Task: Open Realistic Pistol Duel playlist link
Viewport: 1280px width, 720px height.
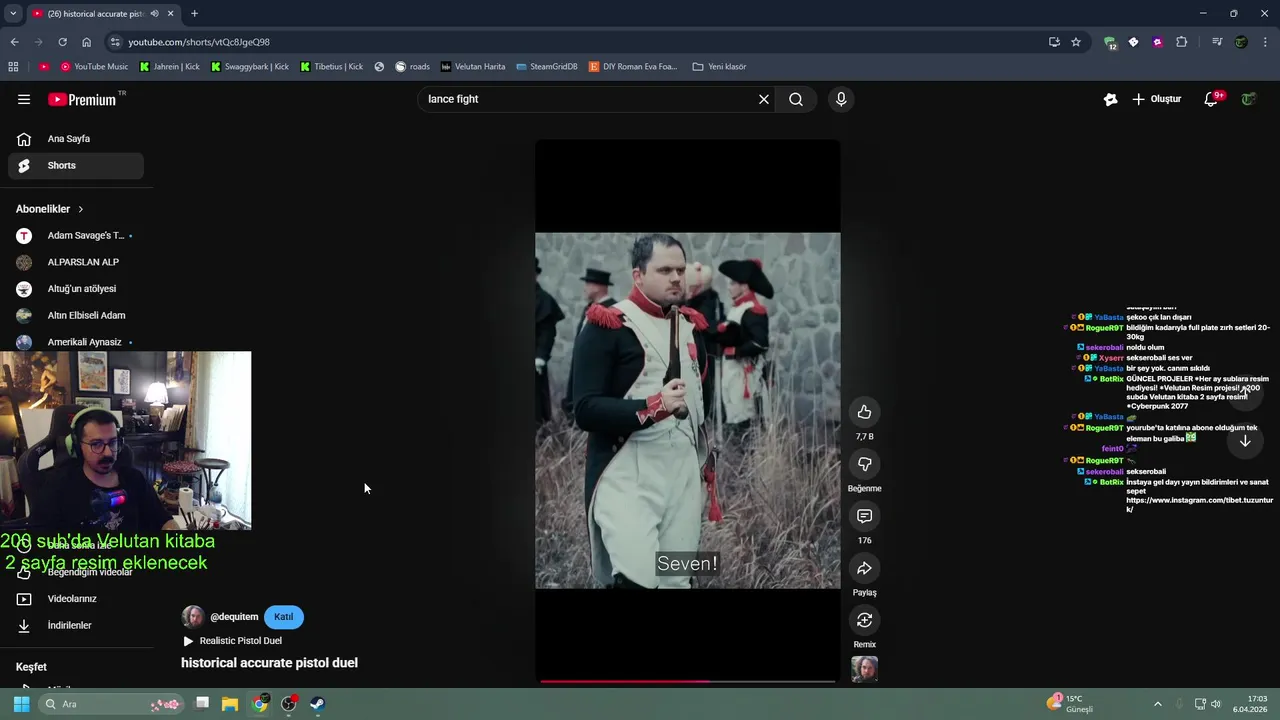Action: (x=232, y=641)
